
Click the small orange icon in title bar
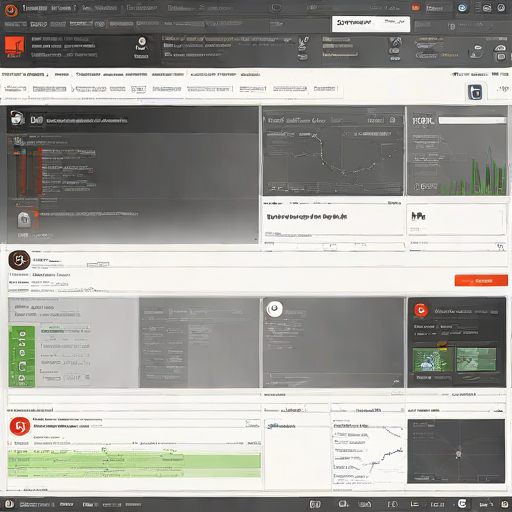tap(416, 7)
